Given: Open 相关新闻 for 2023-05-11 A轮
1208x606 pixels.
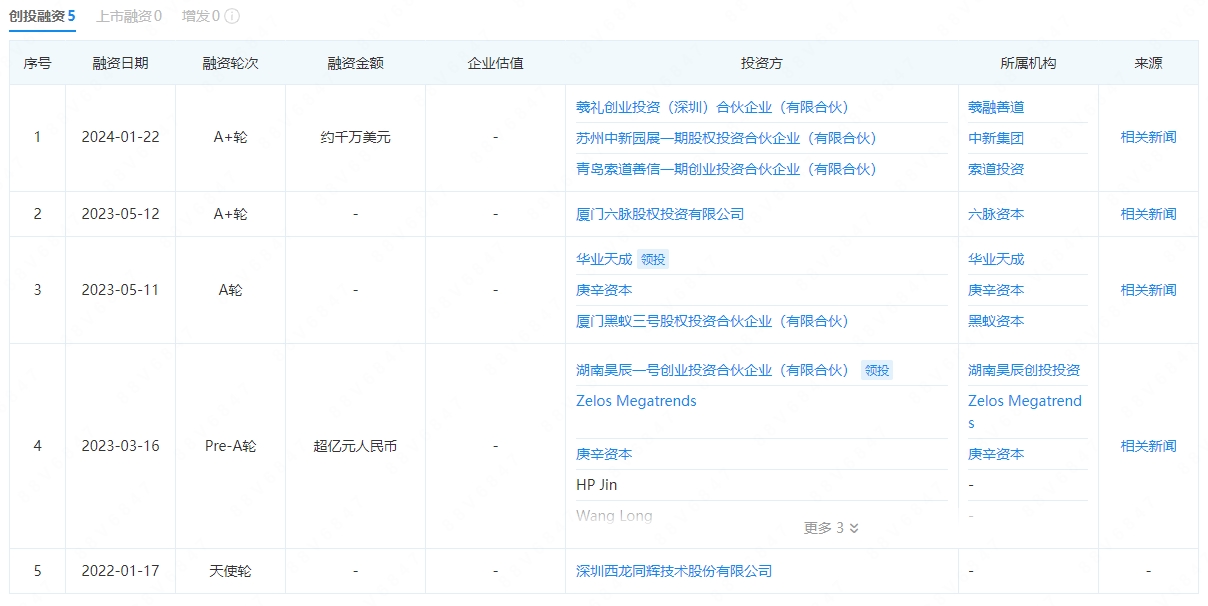Looking at the screenshot, I should pos(1148,290).
